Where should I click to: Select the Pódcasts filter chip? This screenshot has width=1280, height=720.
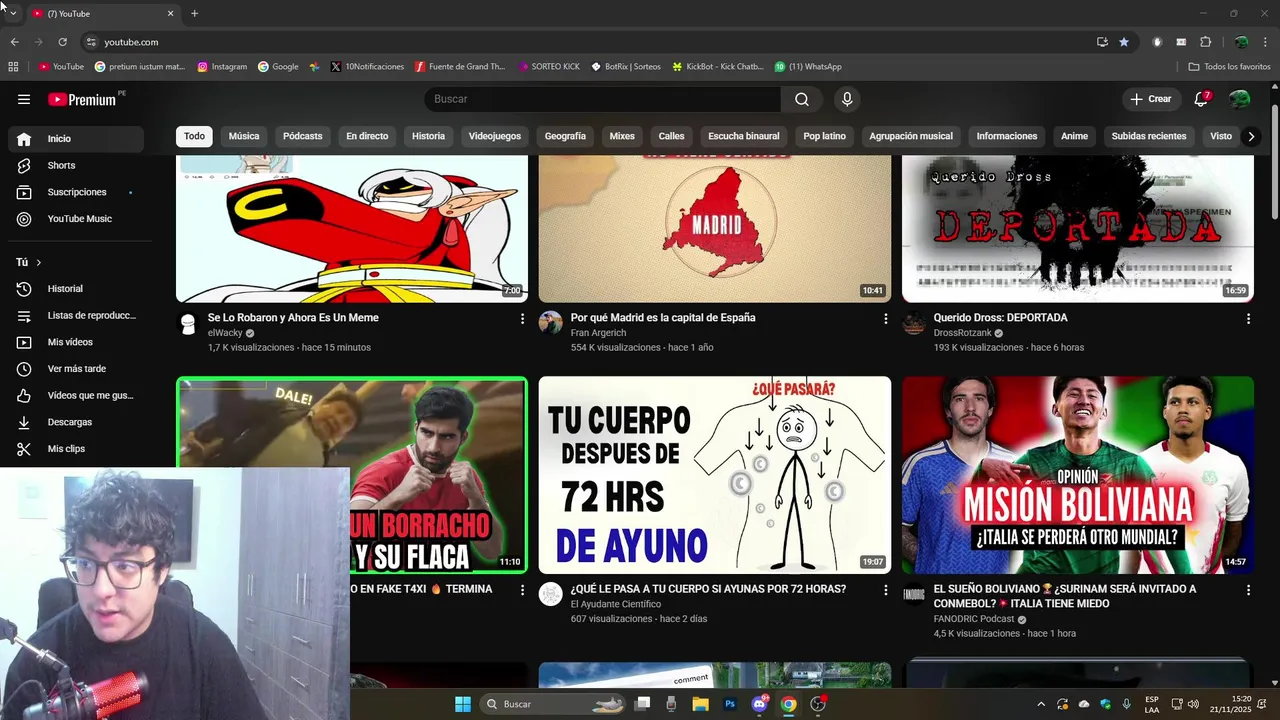[303, 136]
